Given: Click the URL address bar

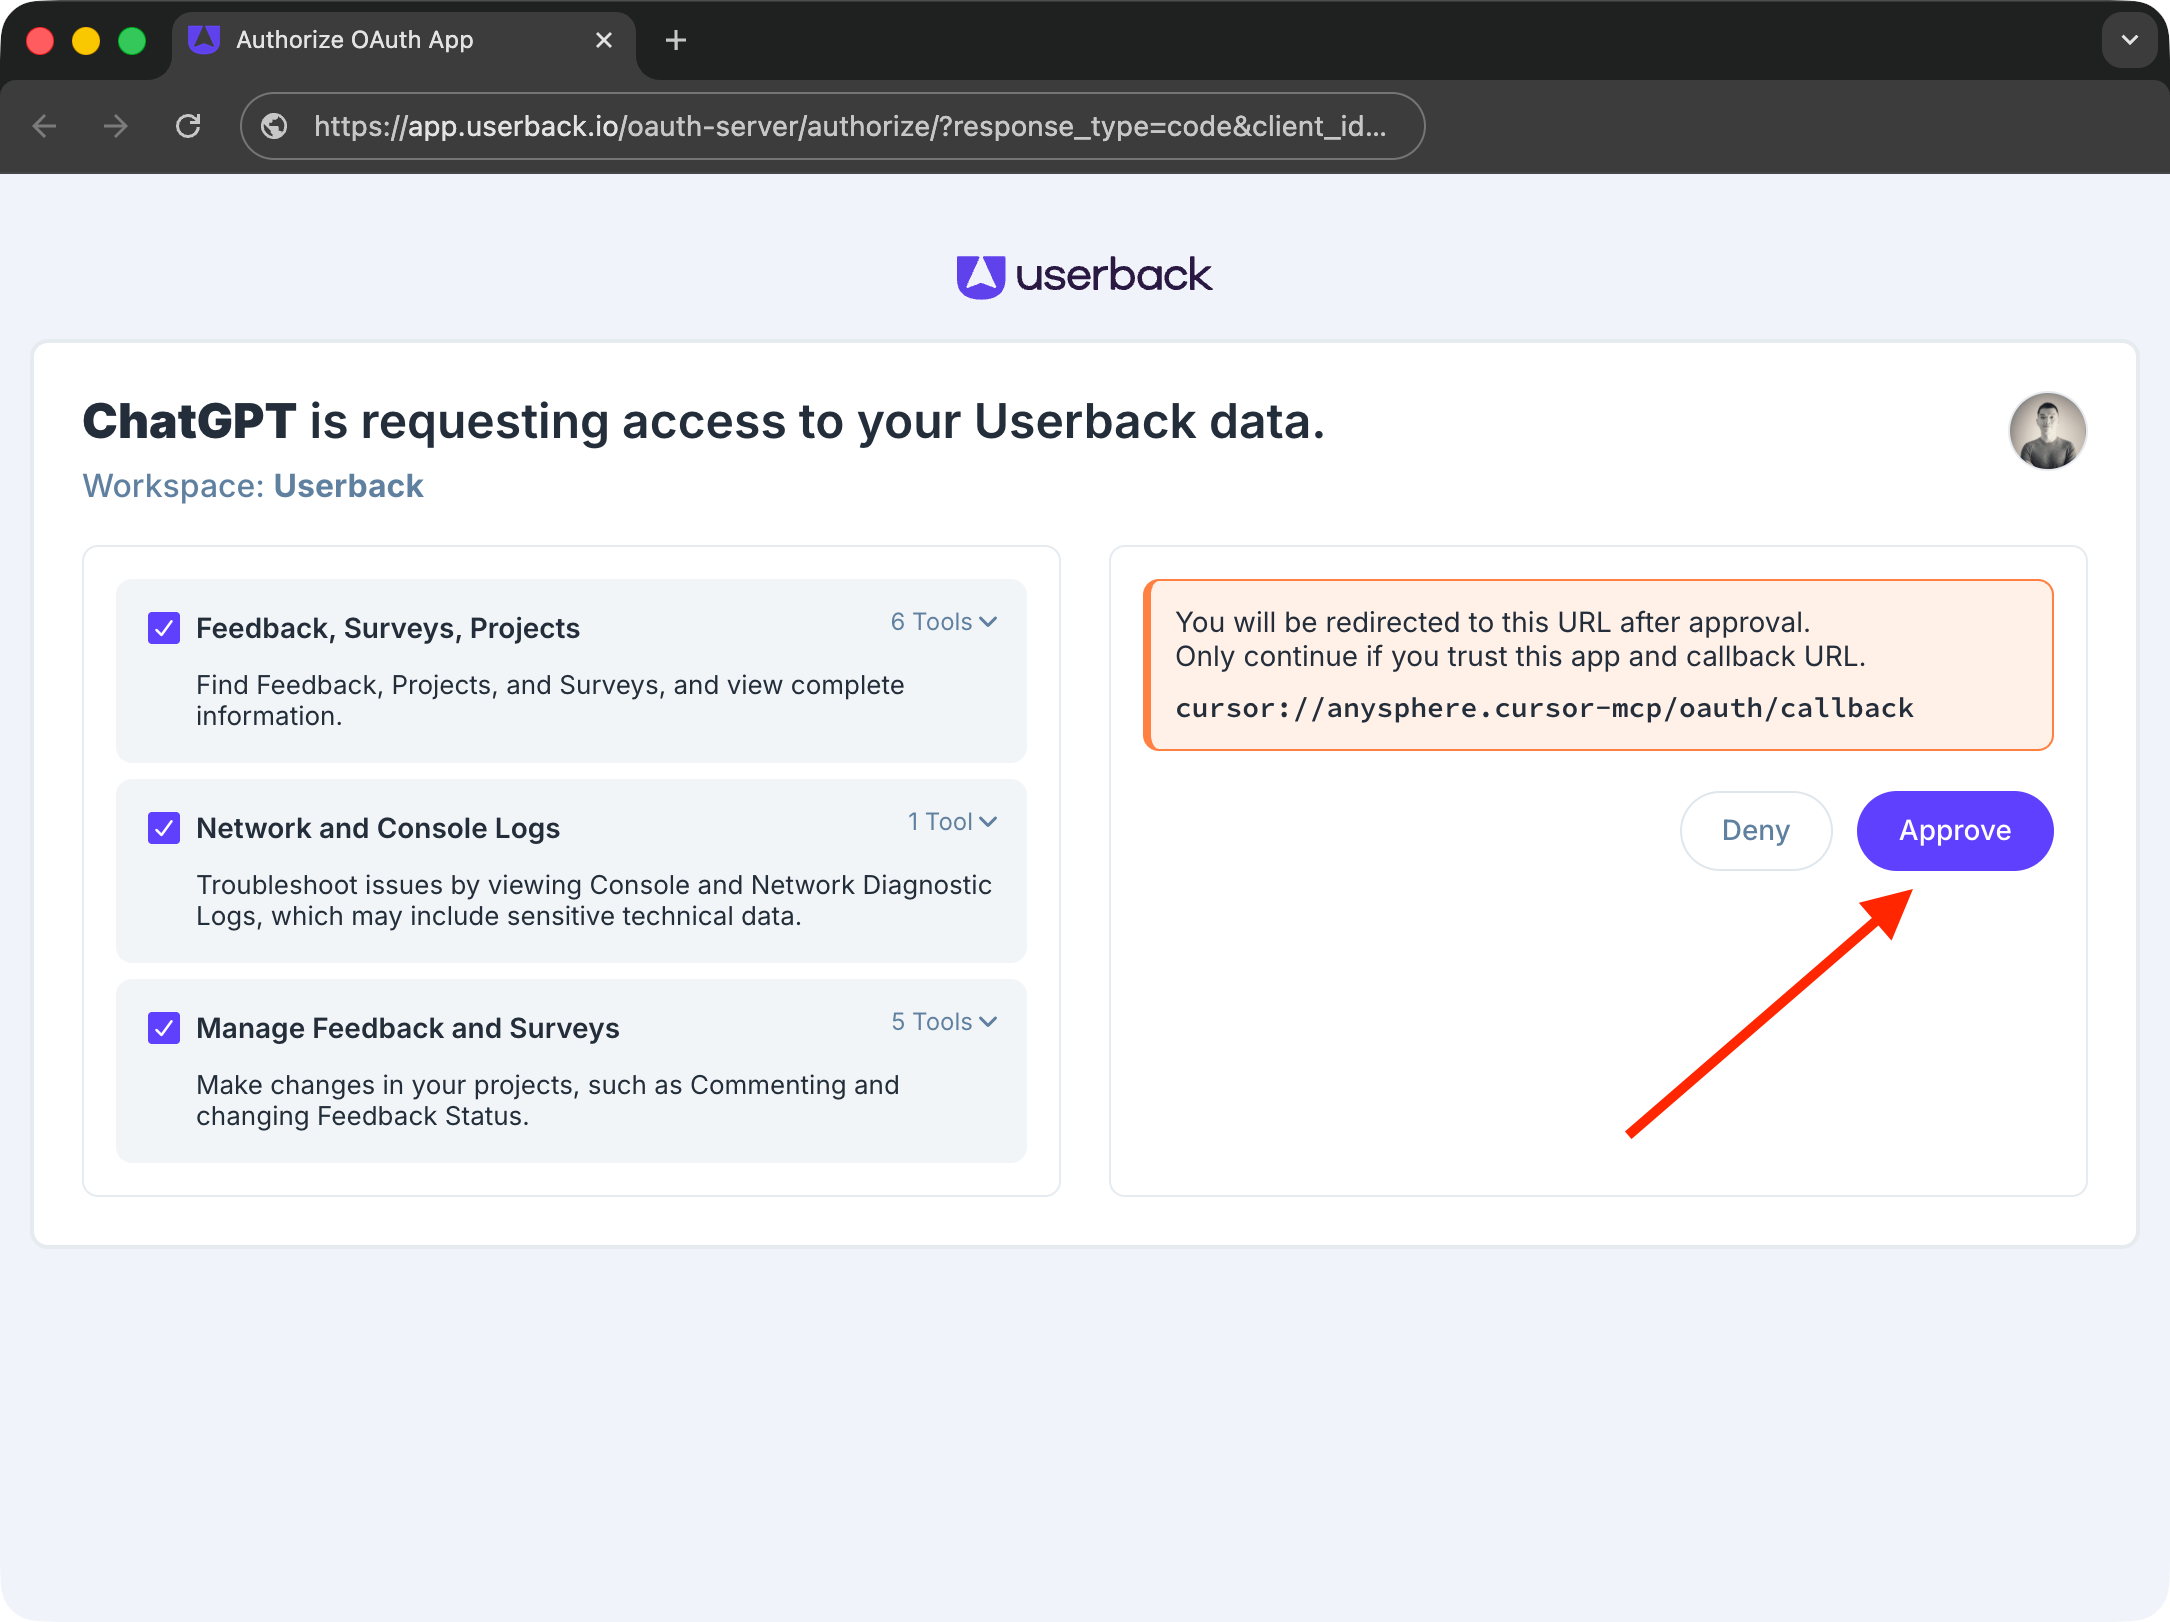Looking at the screenshot, I should (850, 126).
